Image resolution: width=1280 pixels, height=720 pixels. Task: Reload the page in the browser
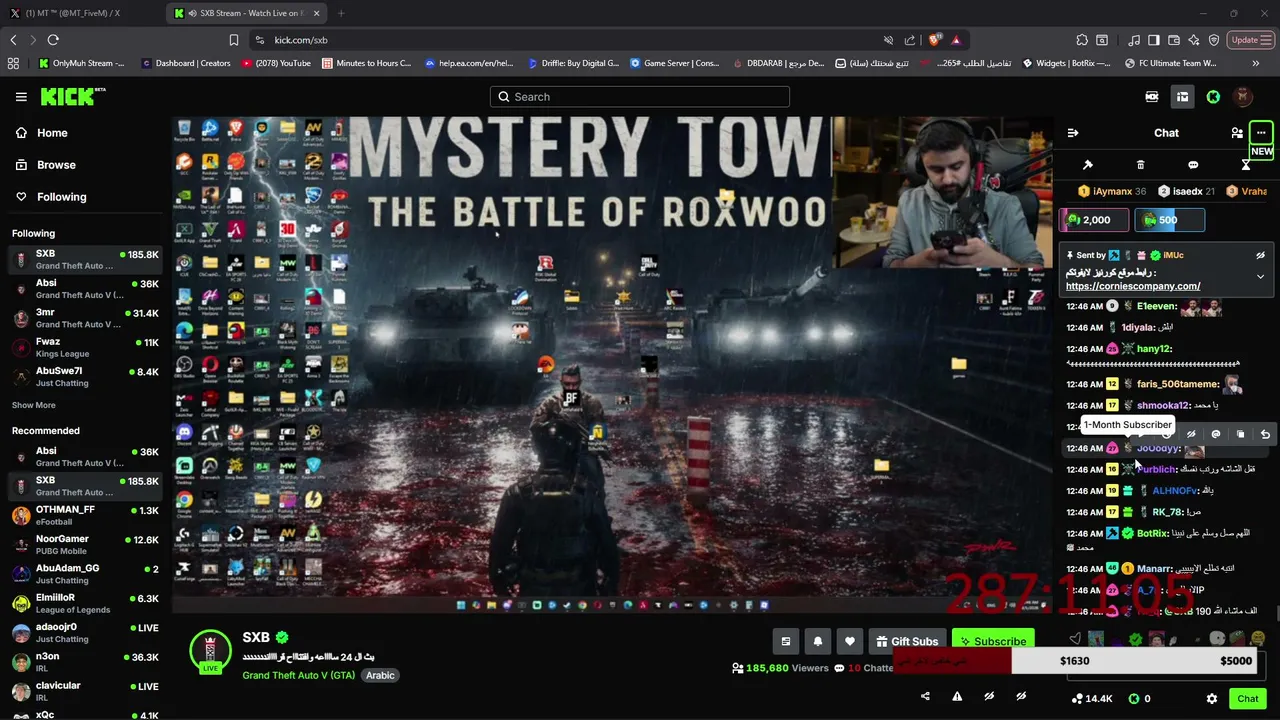(x=53, y=40)
